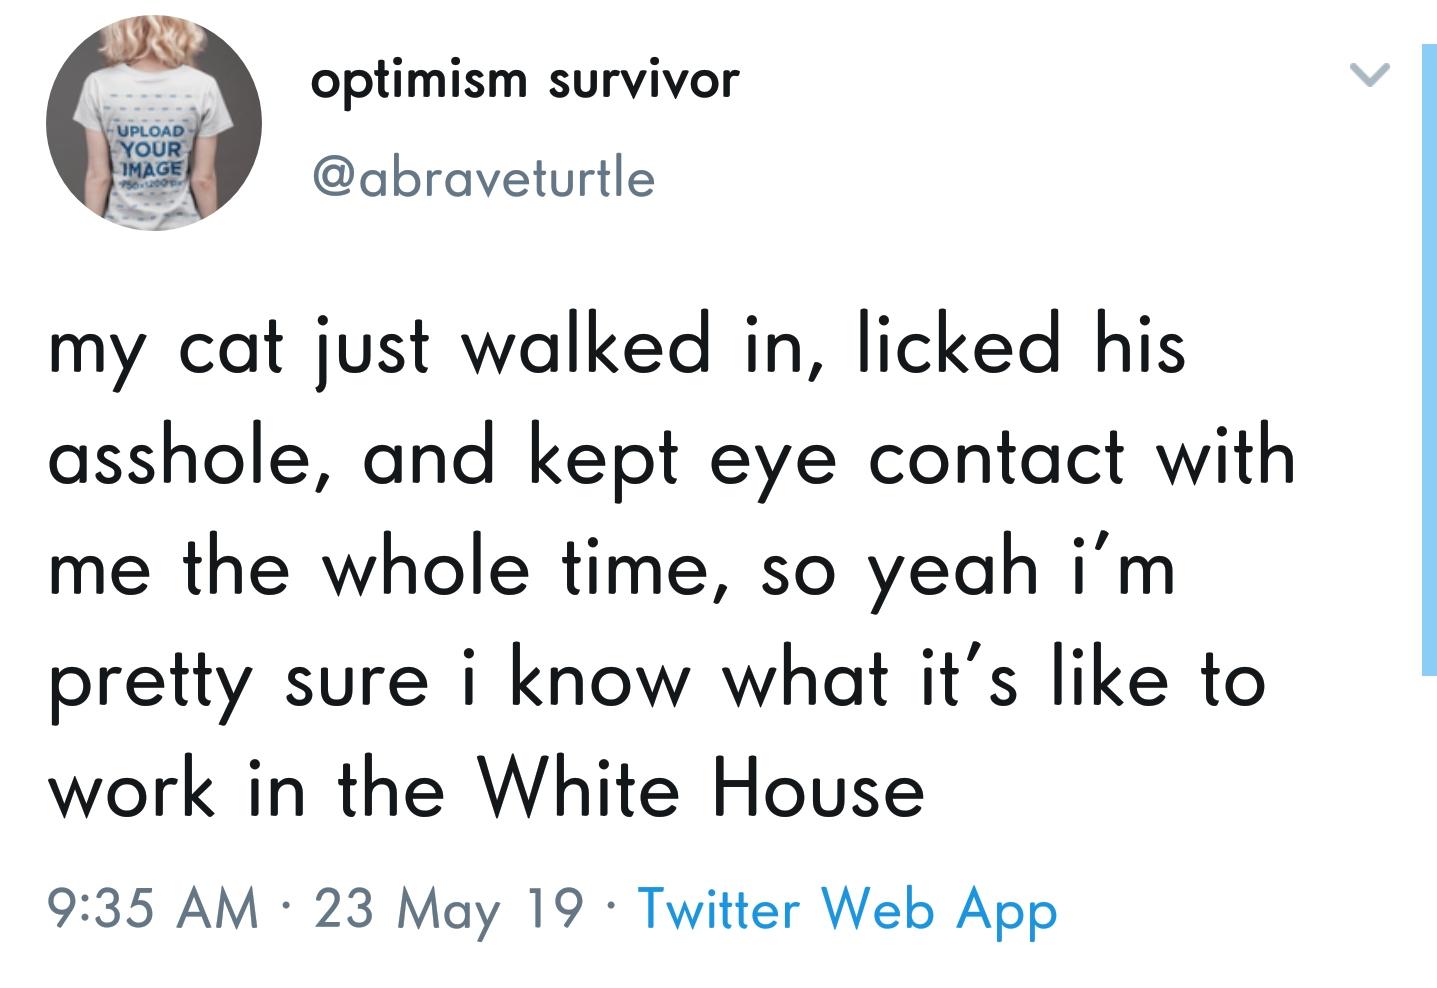Click the phrase "so yeah i'm" in tweet
The width and height of the screenshot is (1437, 988).
[x=968, y=567]
